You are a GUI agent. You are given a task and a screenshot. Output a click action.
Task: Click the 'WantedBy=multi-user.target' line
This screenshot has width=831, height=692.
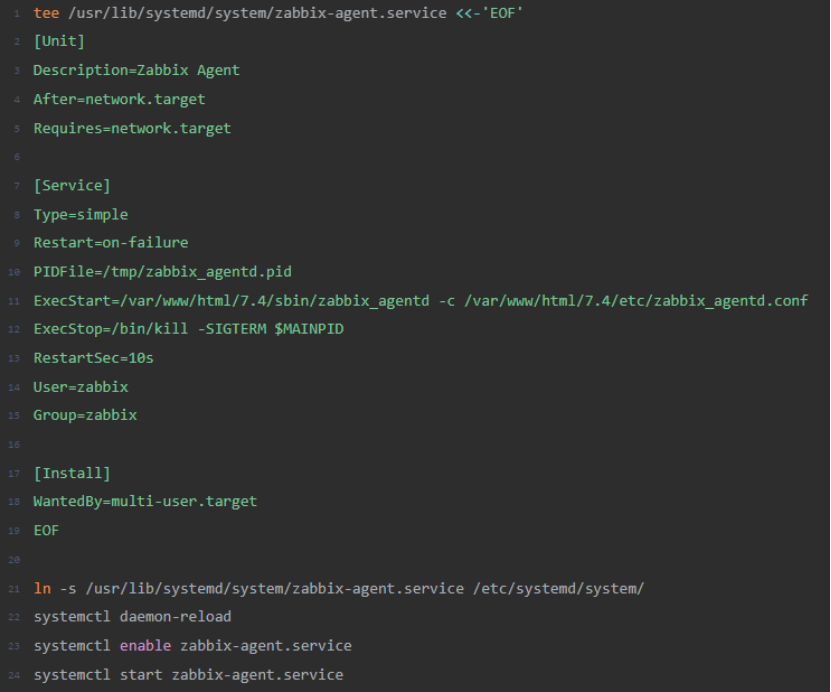[x=144, y=502]
